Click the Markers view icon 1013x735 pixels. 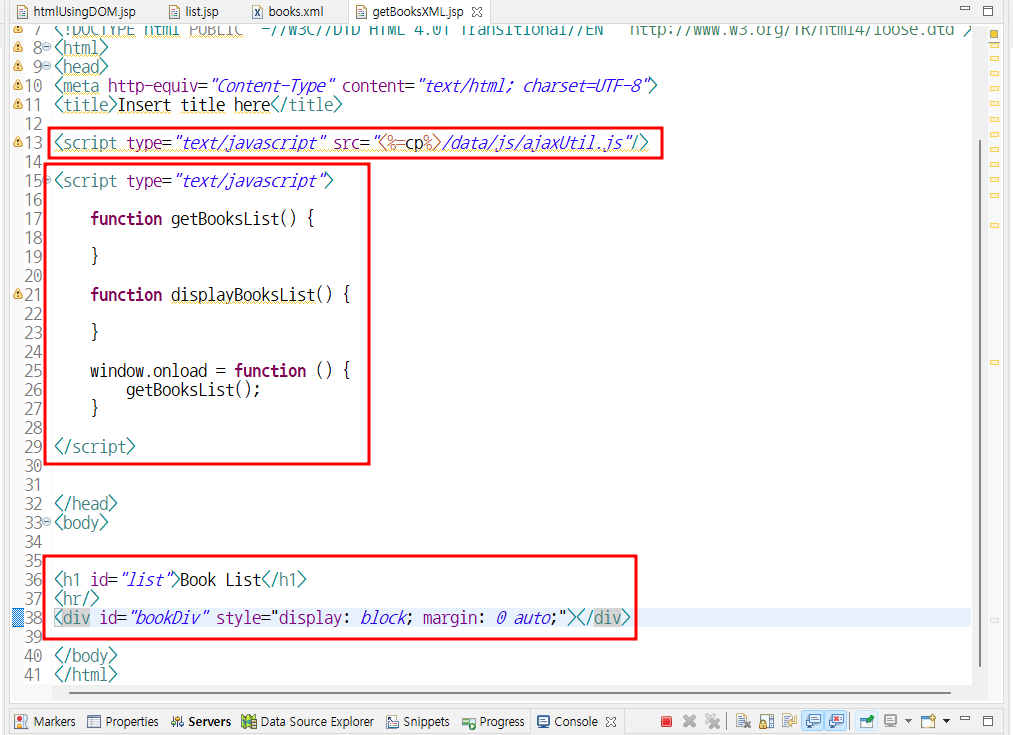[21, 721]
